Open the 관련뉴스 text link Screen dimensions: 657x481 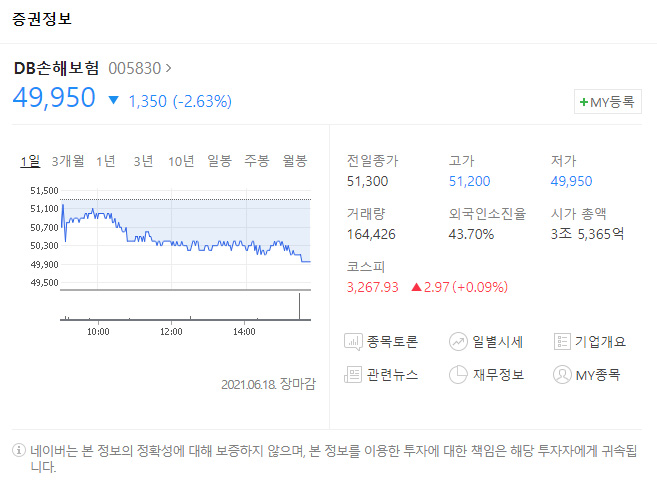point(392,375)
